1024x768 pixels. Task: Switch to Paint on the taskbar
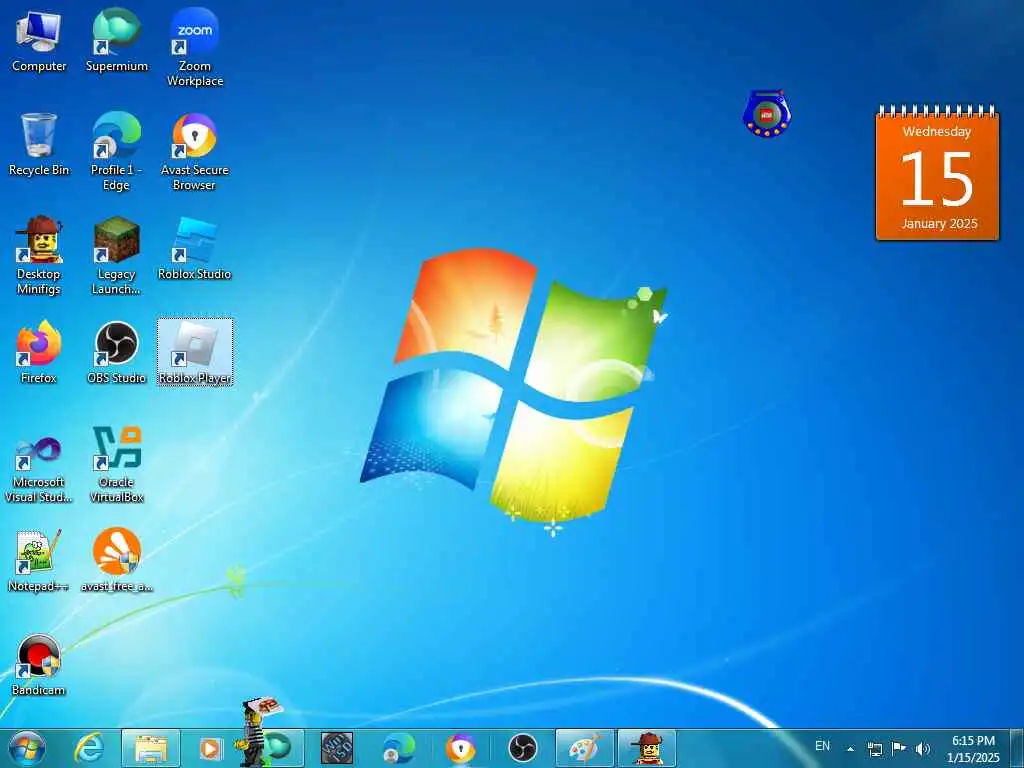point(584,748)
